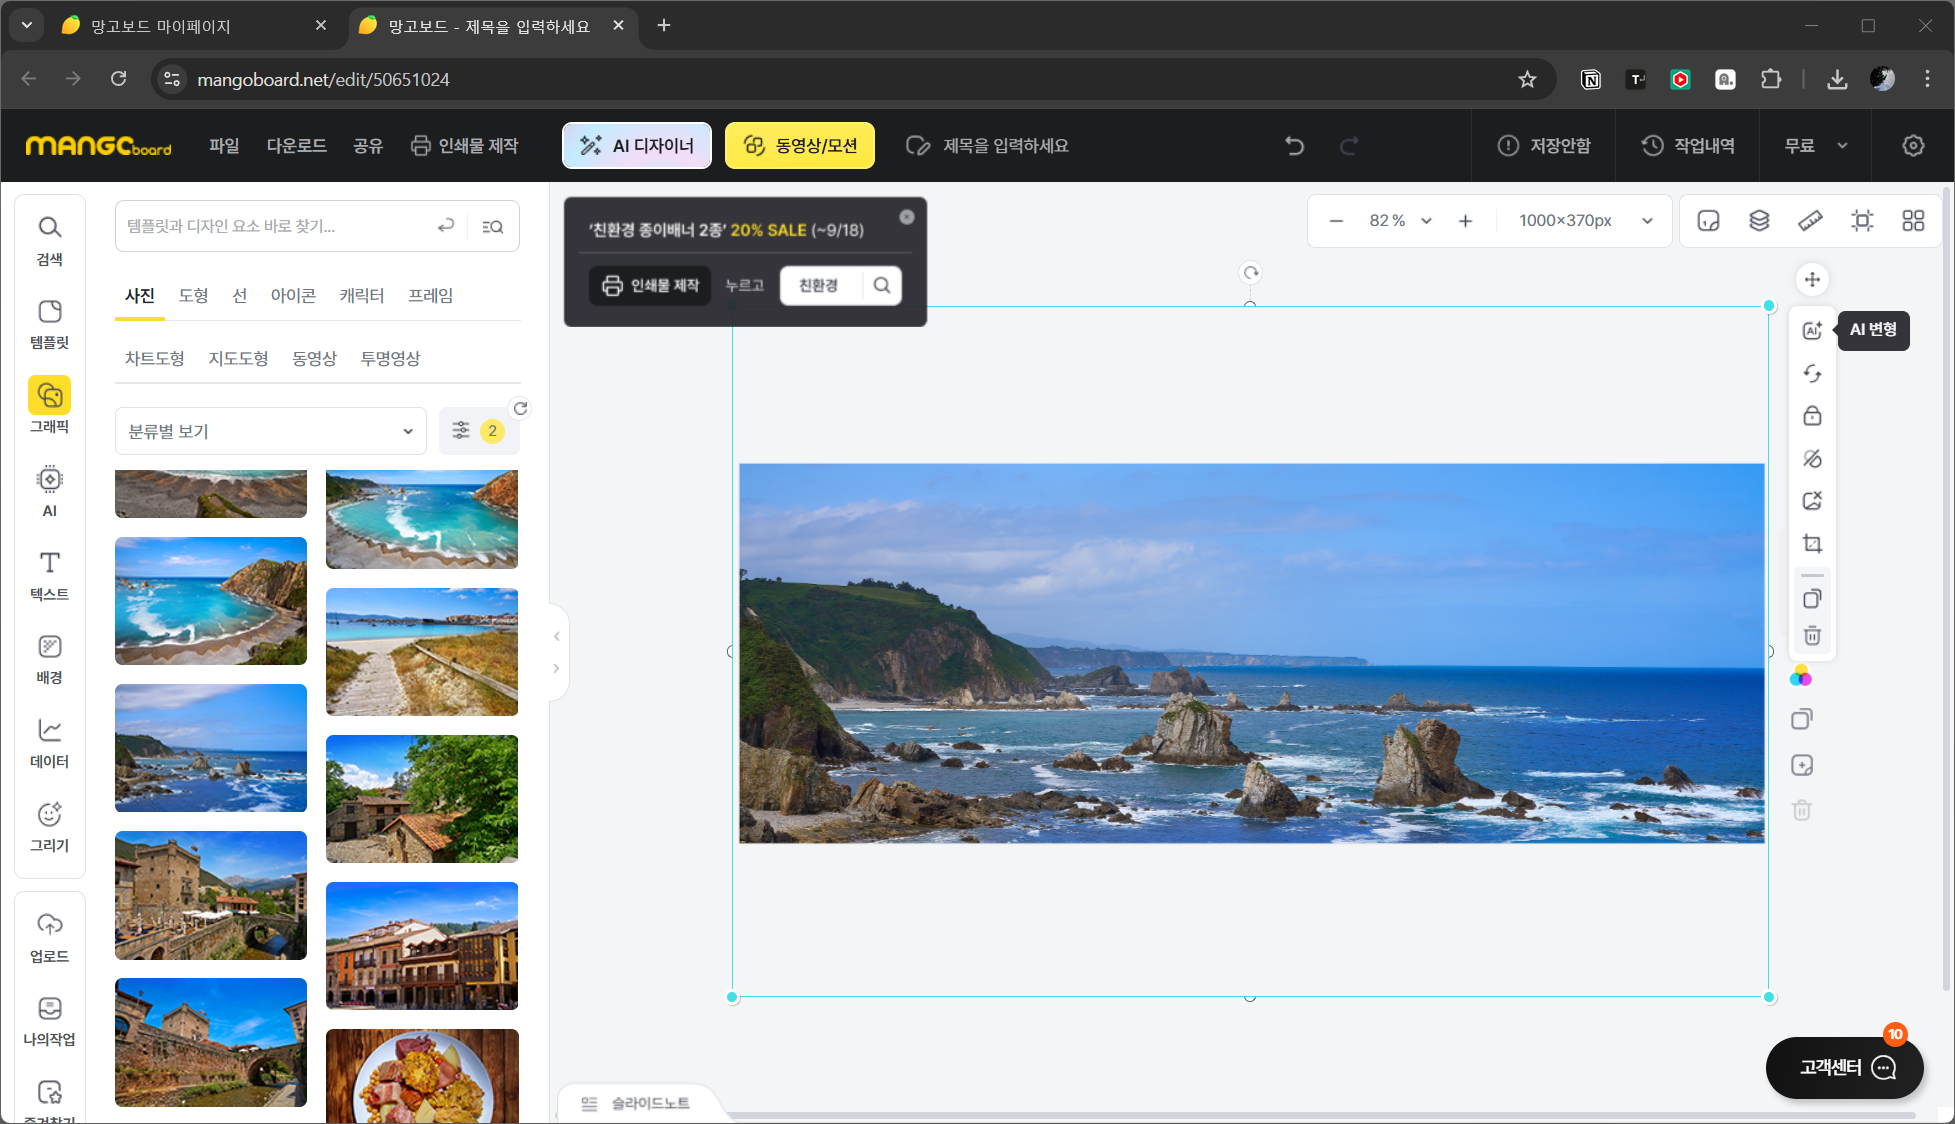Click the crop icon in image toolbar
Screen dimensions: 1955x1124
click(1812, 544)
